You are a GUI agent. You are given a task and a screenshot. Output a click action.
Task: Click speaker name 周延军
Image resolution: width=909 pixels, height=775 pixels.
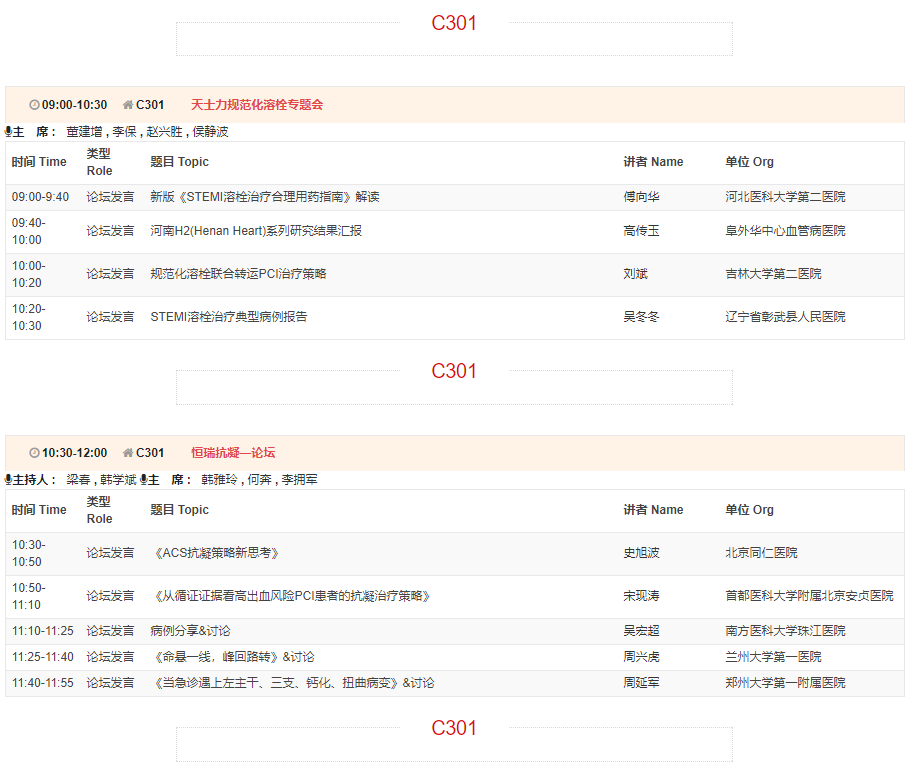point(641,683)
